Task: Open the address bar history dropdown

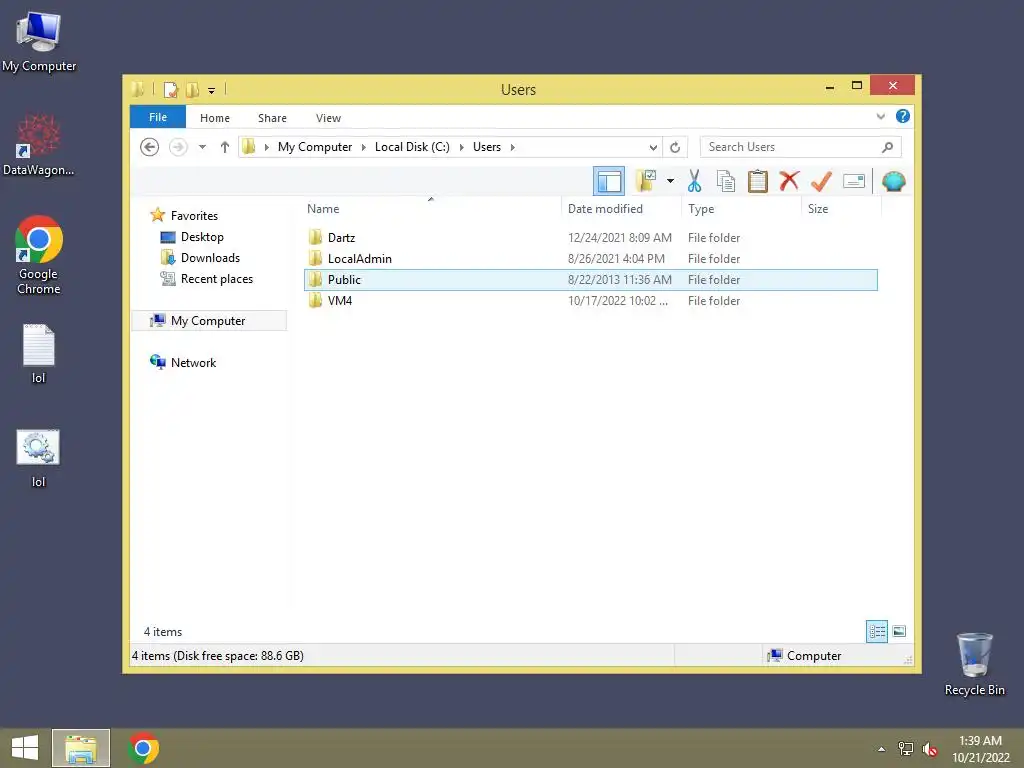Action: tap(652, 148)
